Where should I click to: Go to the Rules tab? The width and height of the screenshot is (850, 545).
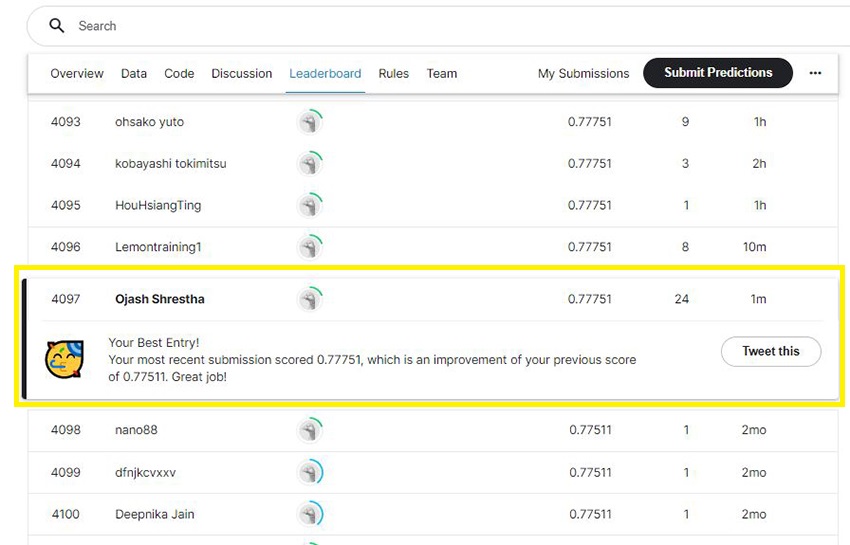394,74
